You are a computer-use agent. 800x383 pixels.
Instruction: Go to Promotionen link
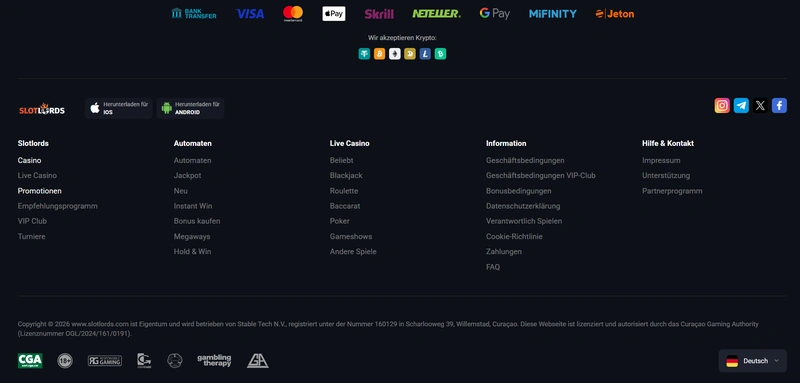coord(40,191)
